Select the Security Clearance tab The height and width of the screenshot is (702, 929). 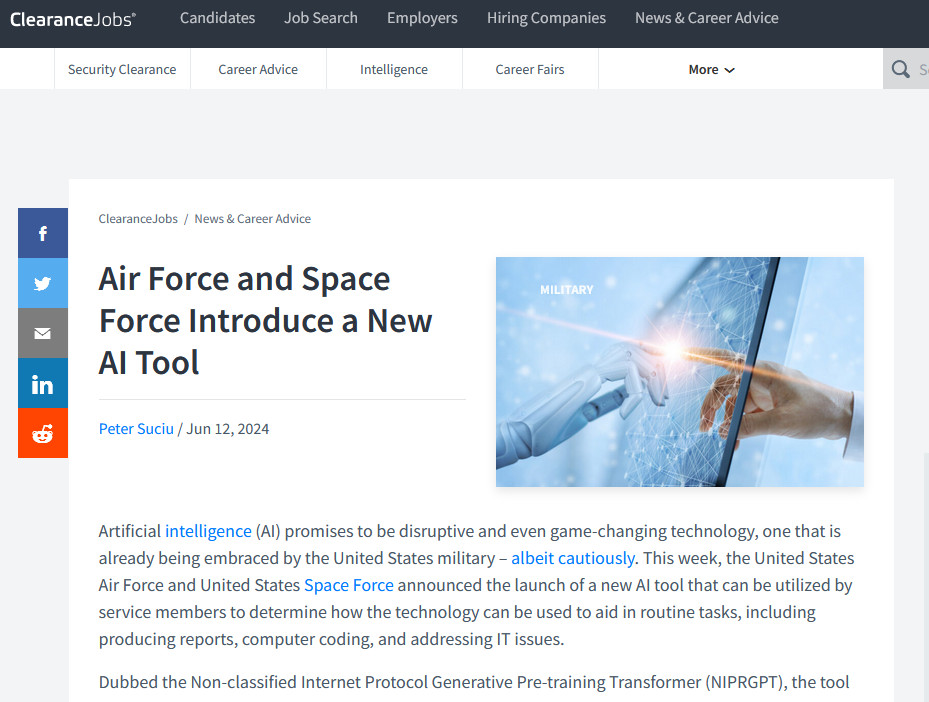[x=122, y=69]
